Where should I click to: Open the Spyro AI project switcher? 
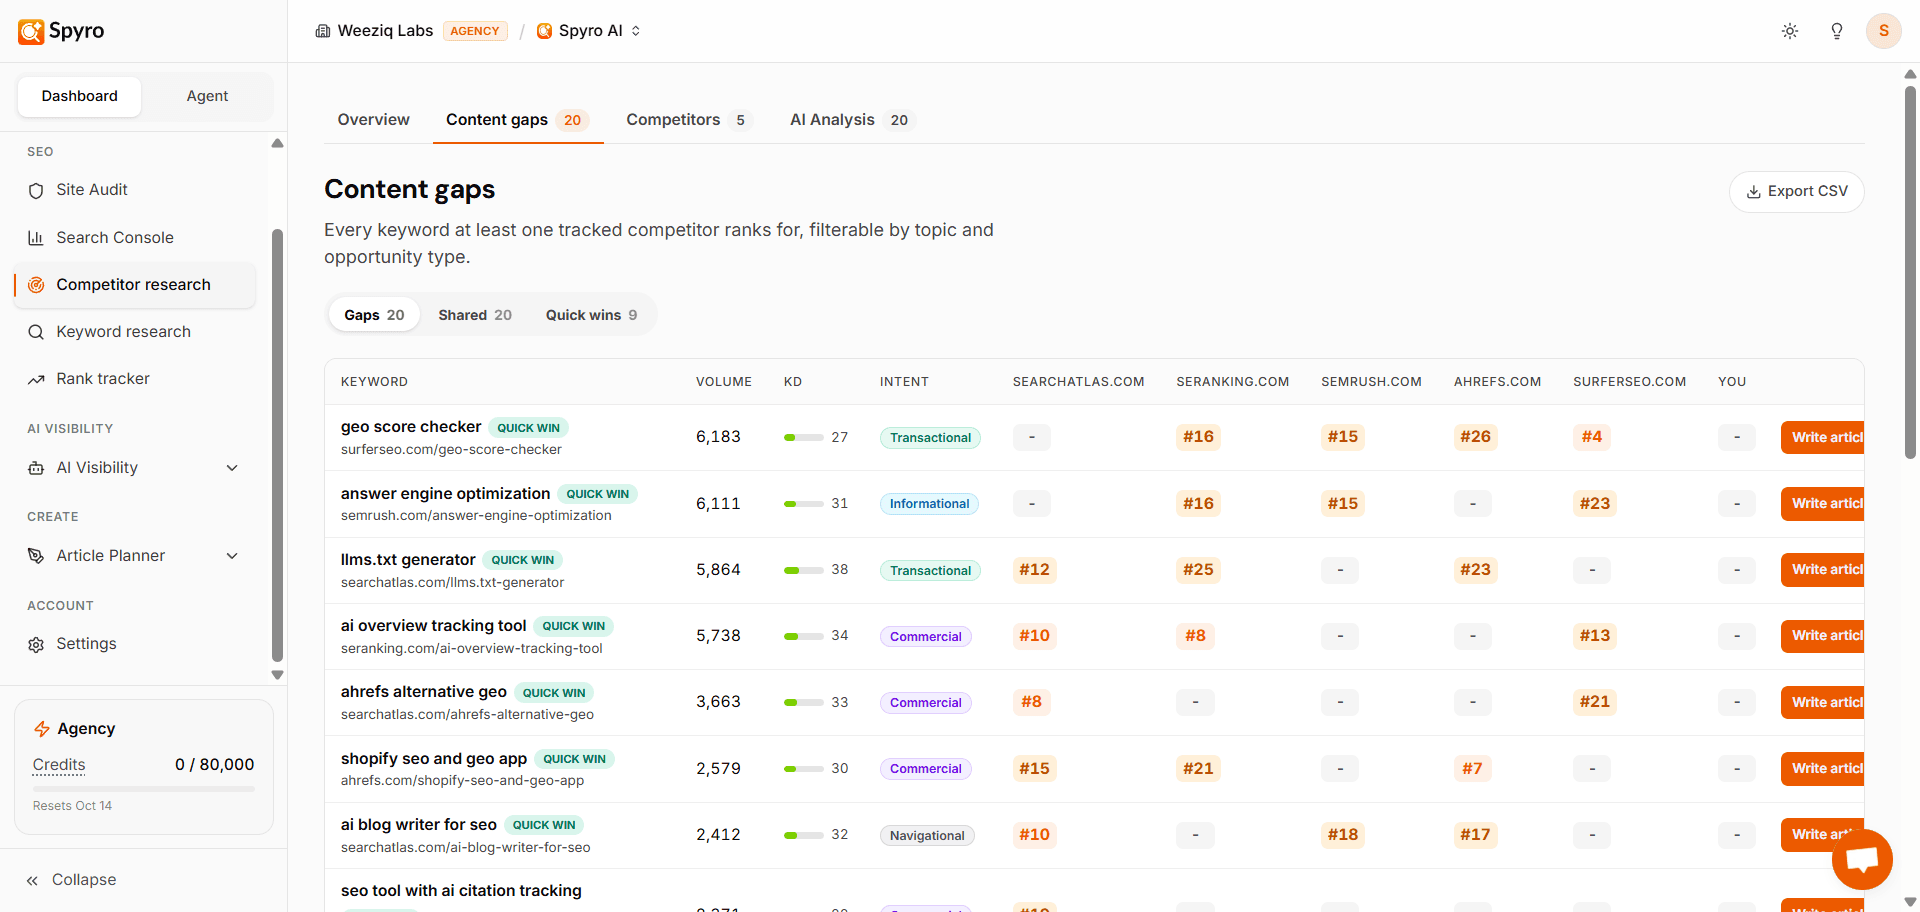pos(589,31)
